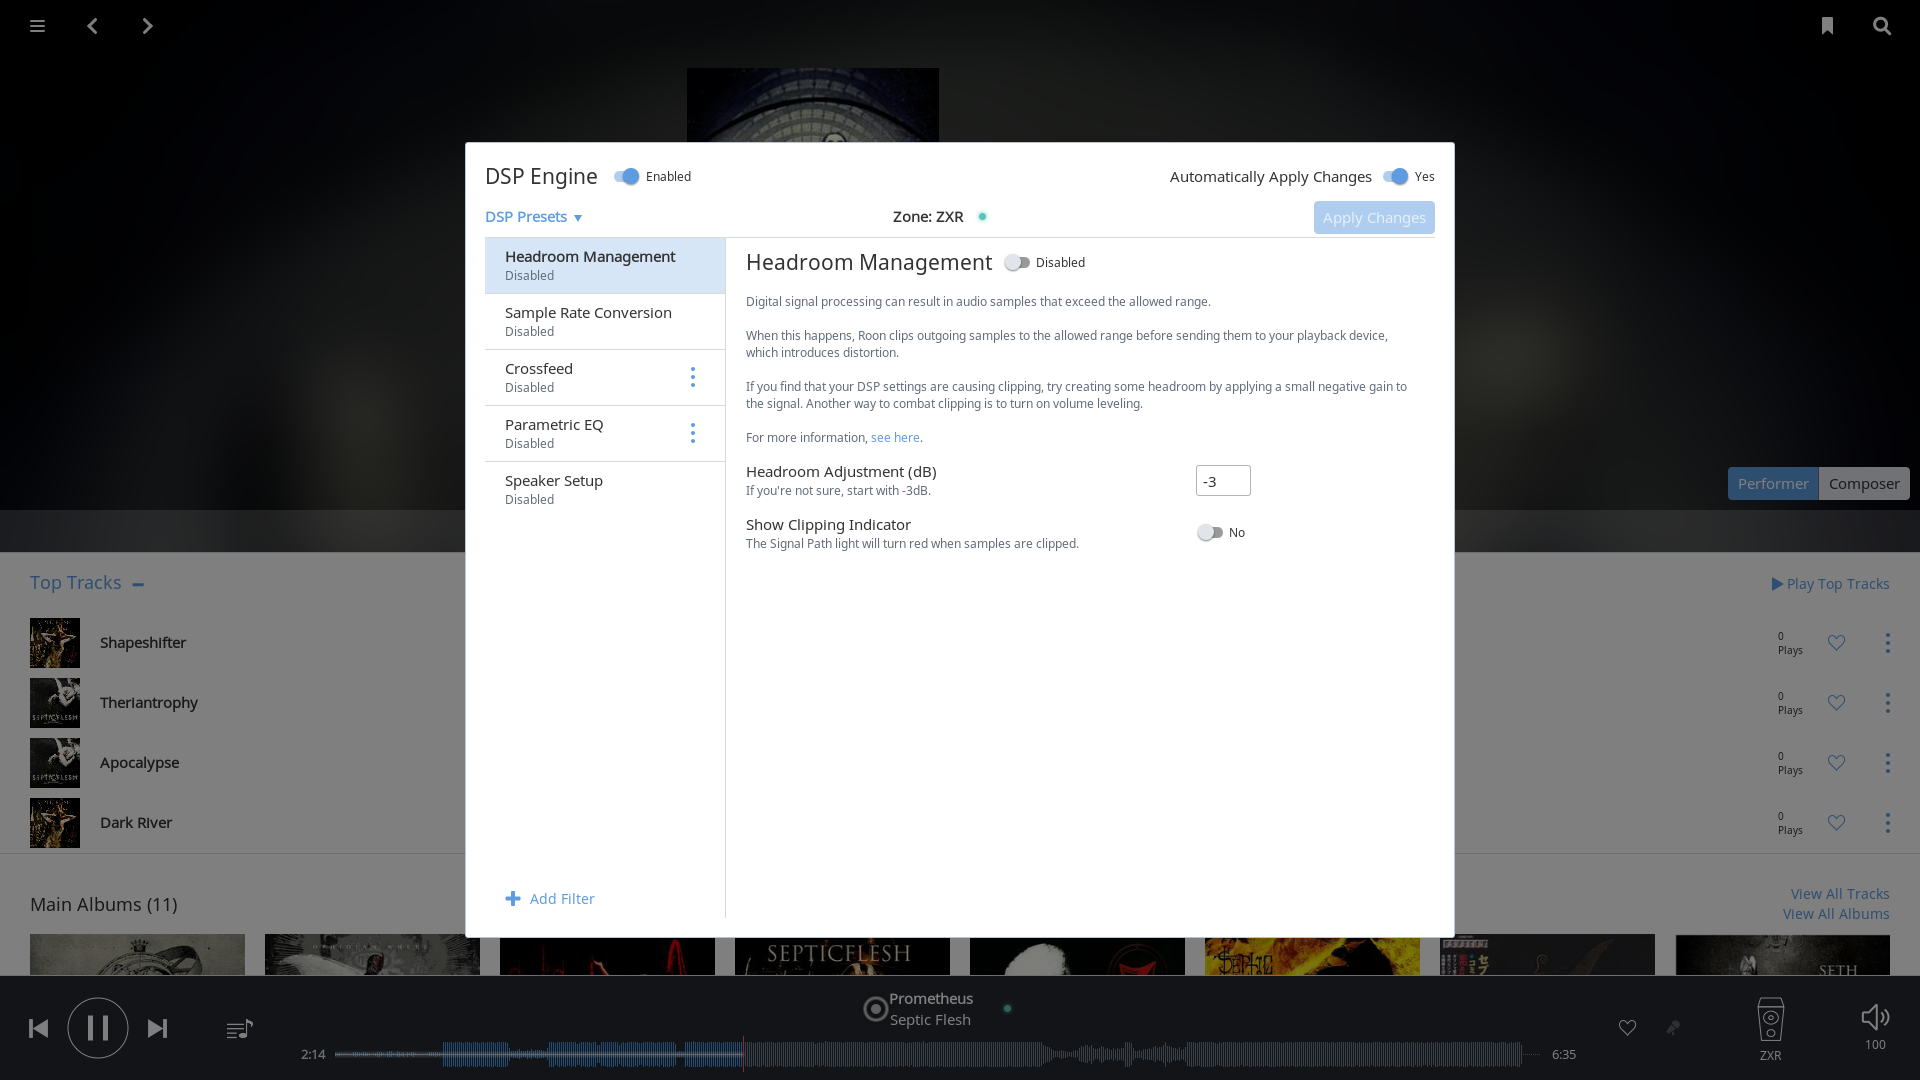Enable the Headroom Management toggle

click(1017, 263)
